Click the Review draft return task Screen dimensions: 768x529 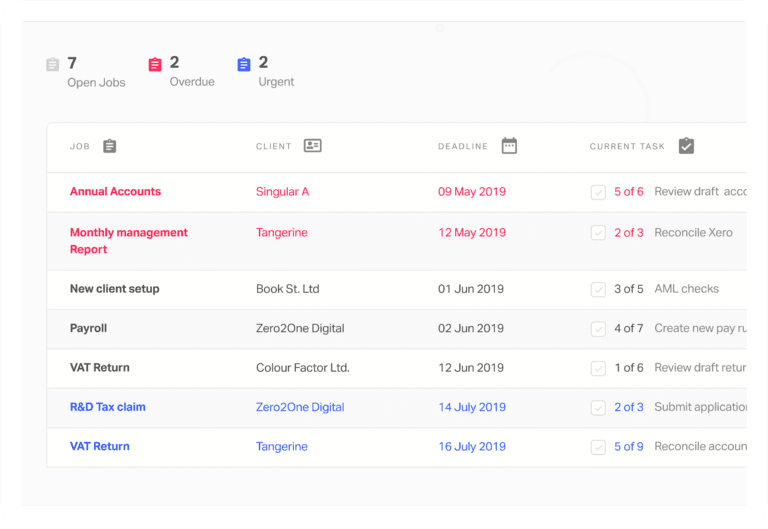[700, 368]
